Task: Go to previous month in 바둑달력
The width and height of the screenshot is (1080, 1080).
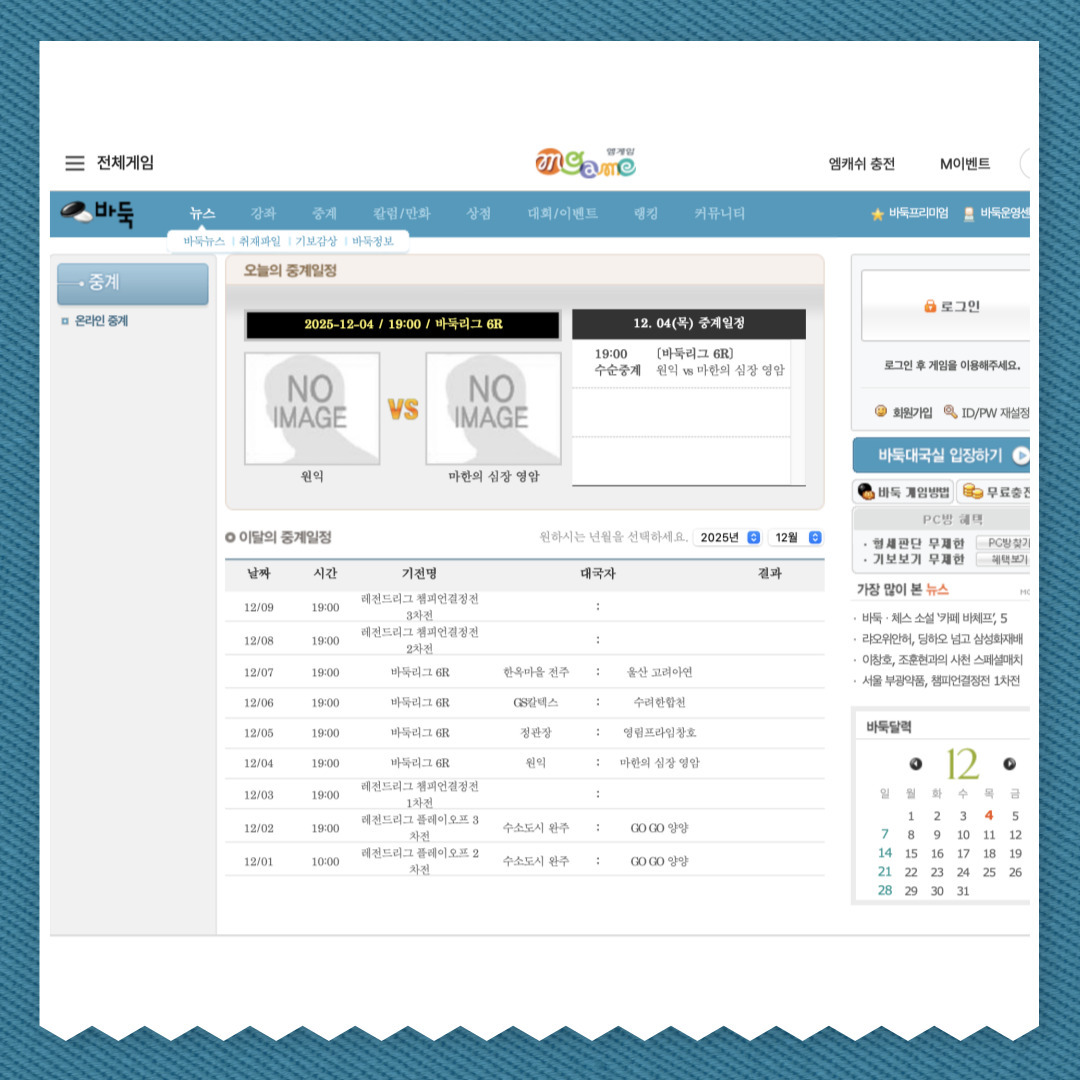Action: point(915,763)
